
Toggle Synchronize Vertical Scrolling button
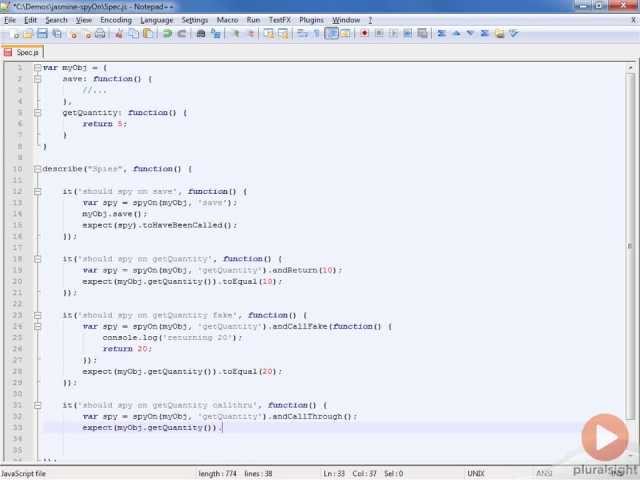pyautogui.click(x=269, y=34)
